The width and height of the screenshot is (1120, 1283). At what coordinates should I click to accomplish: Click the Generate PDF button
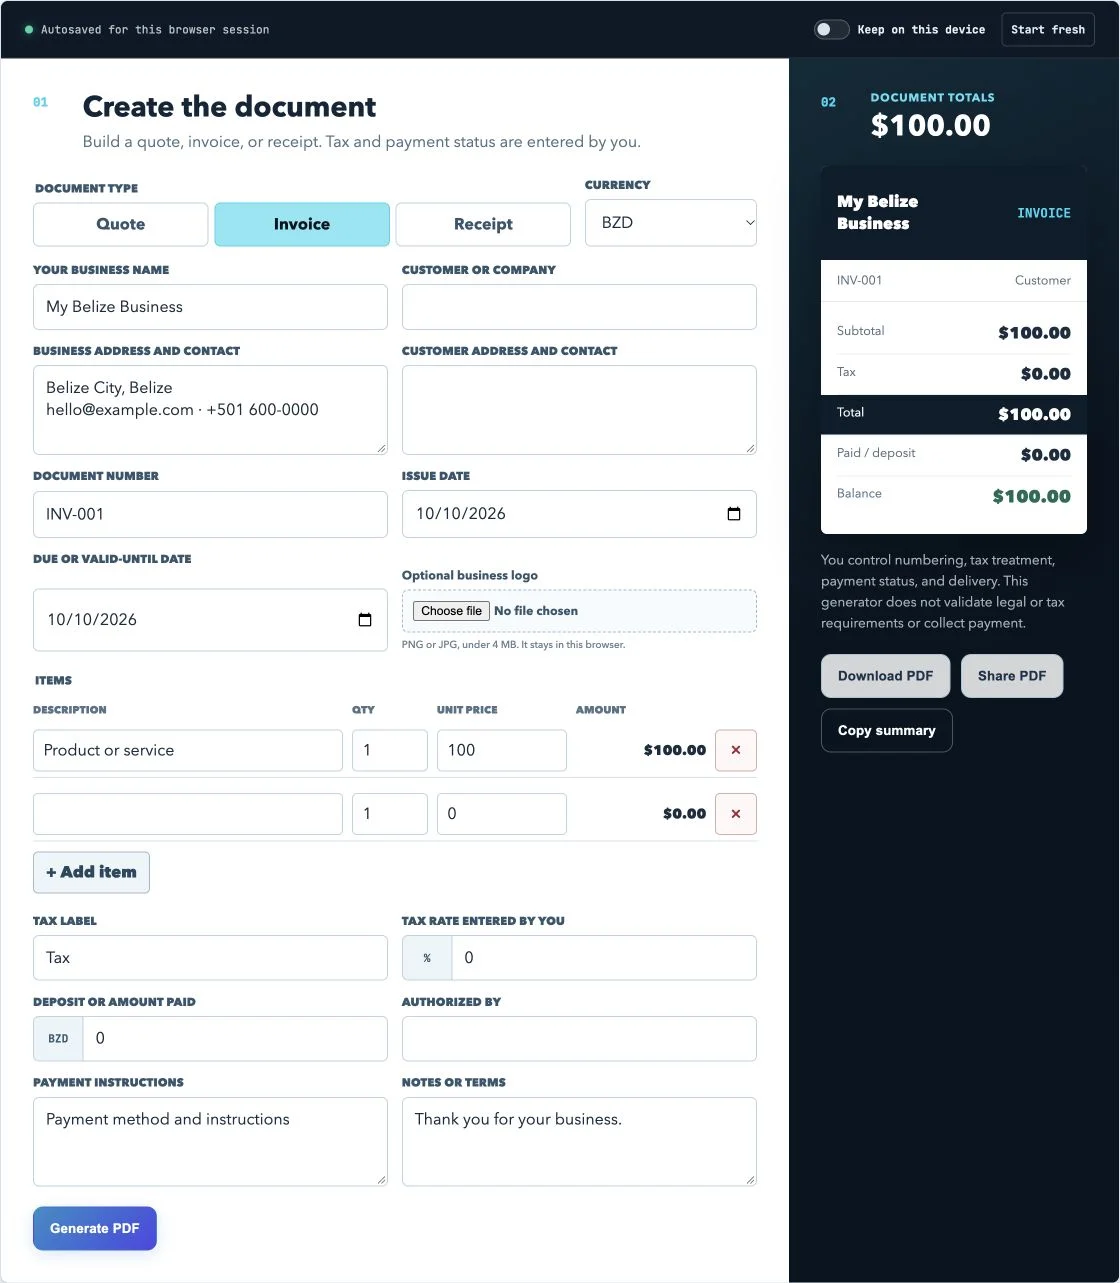click(x=95, y=1228)
